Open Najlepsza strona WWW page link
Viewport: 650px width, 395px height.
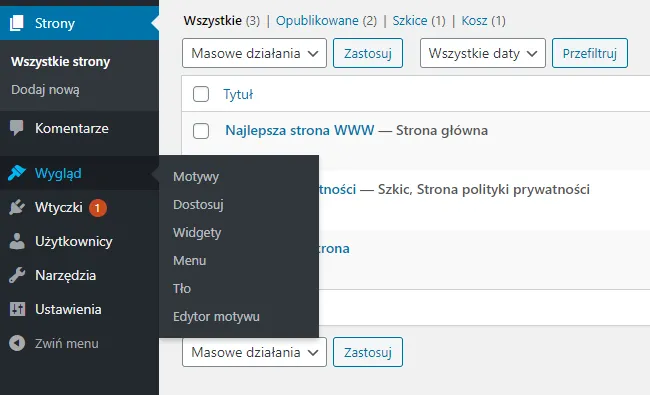pos(300,131)
